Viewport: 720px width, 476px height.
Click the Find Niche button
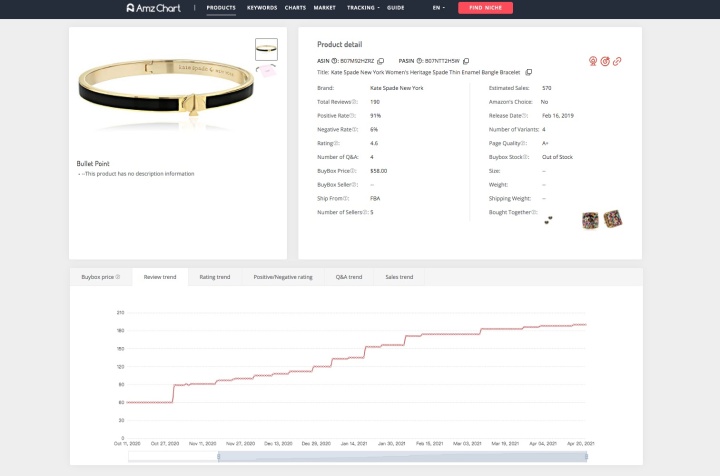click(485, 8)
